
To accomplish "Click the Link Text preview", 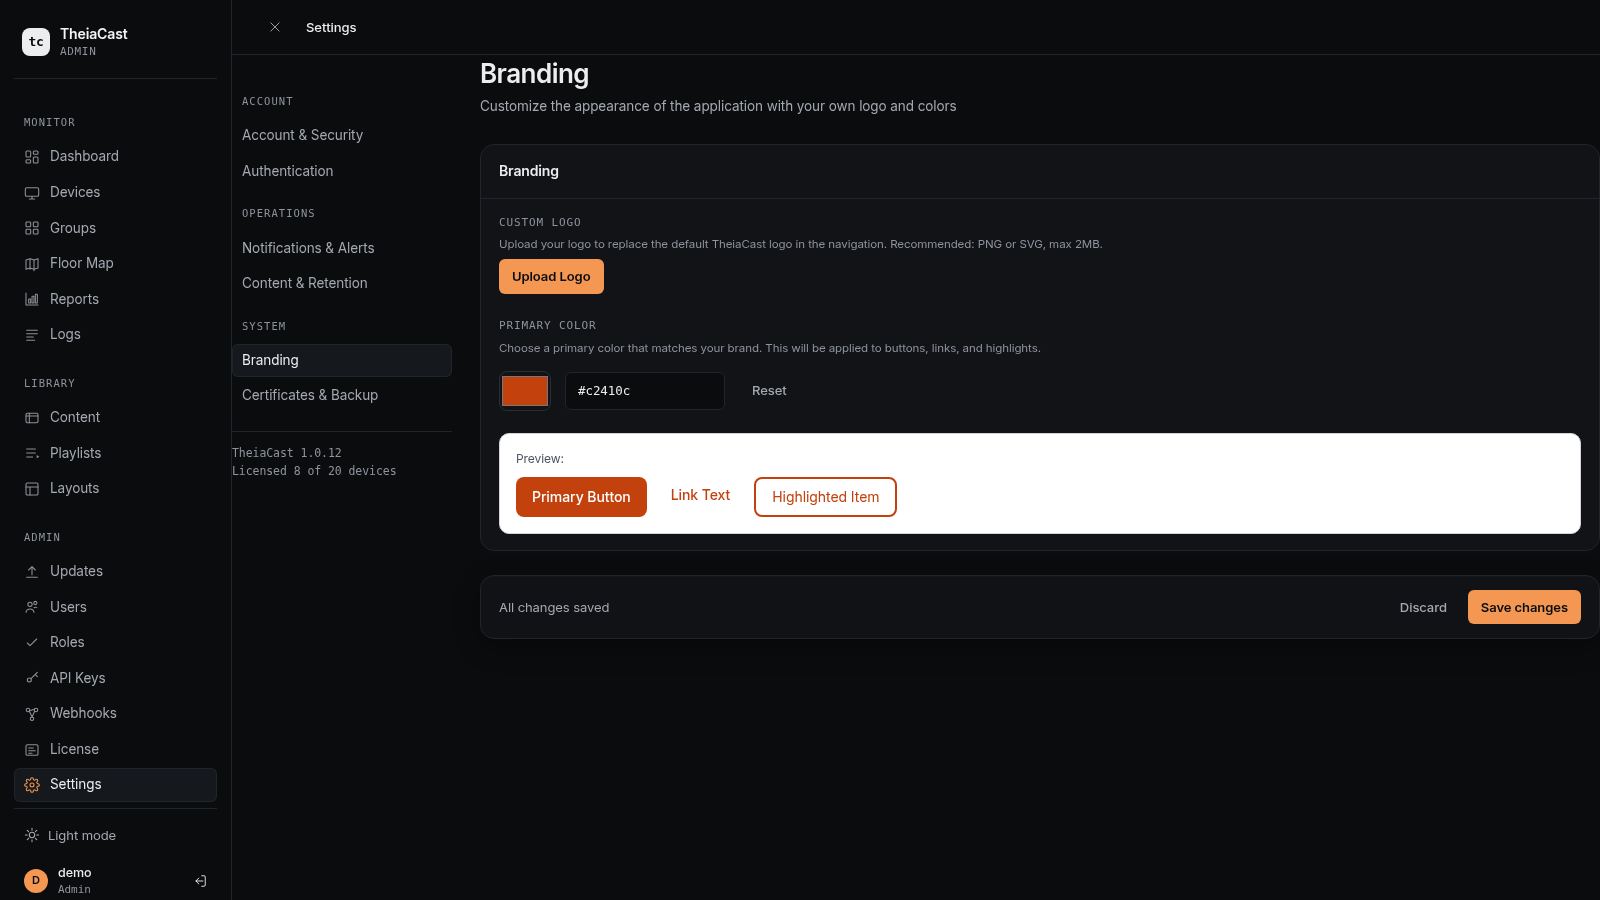I will point(700,495).
